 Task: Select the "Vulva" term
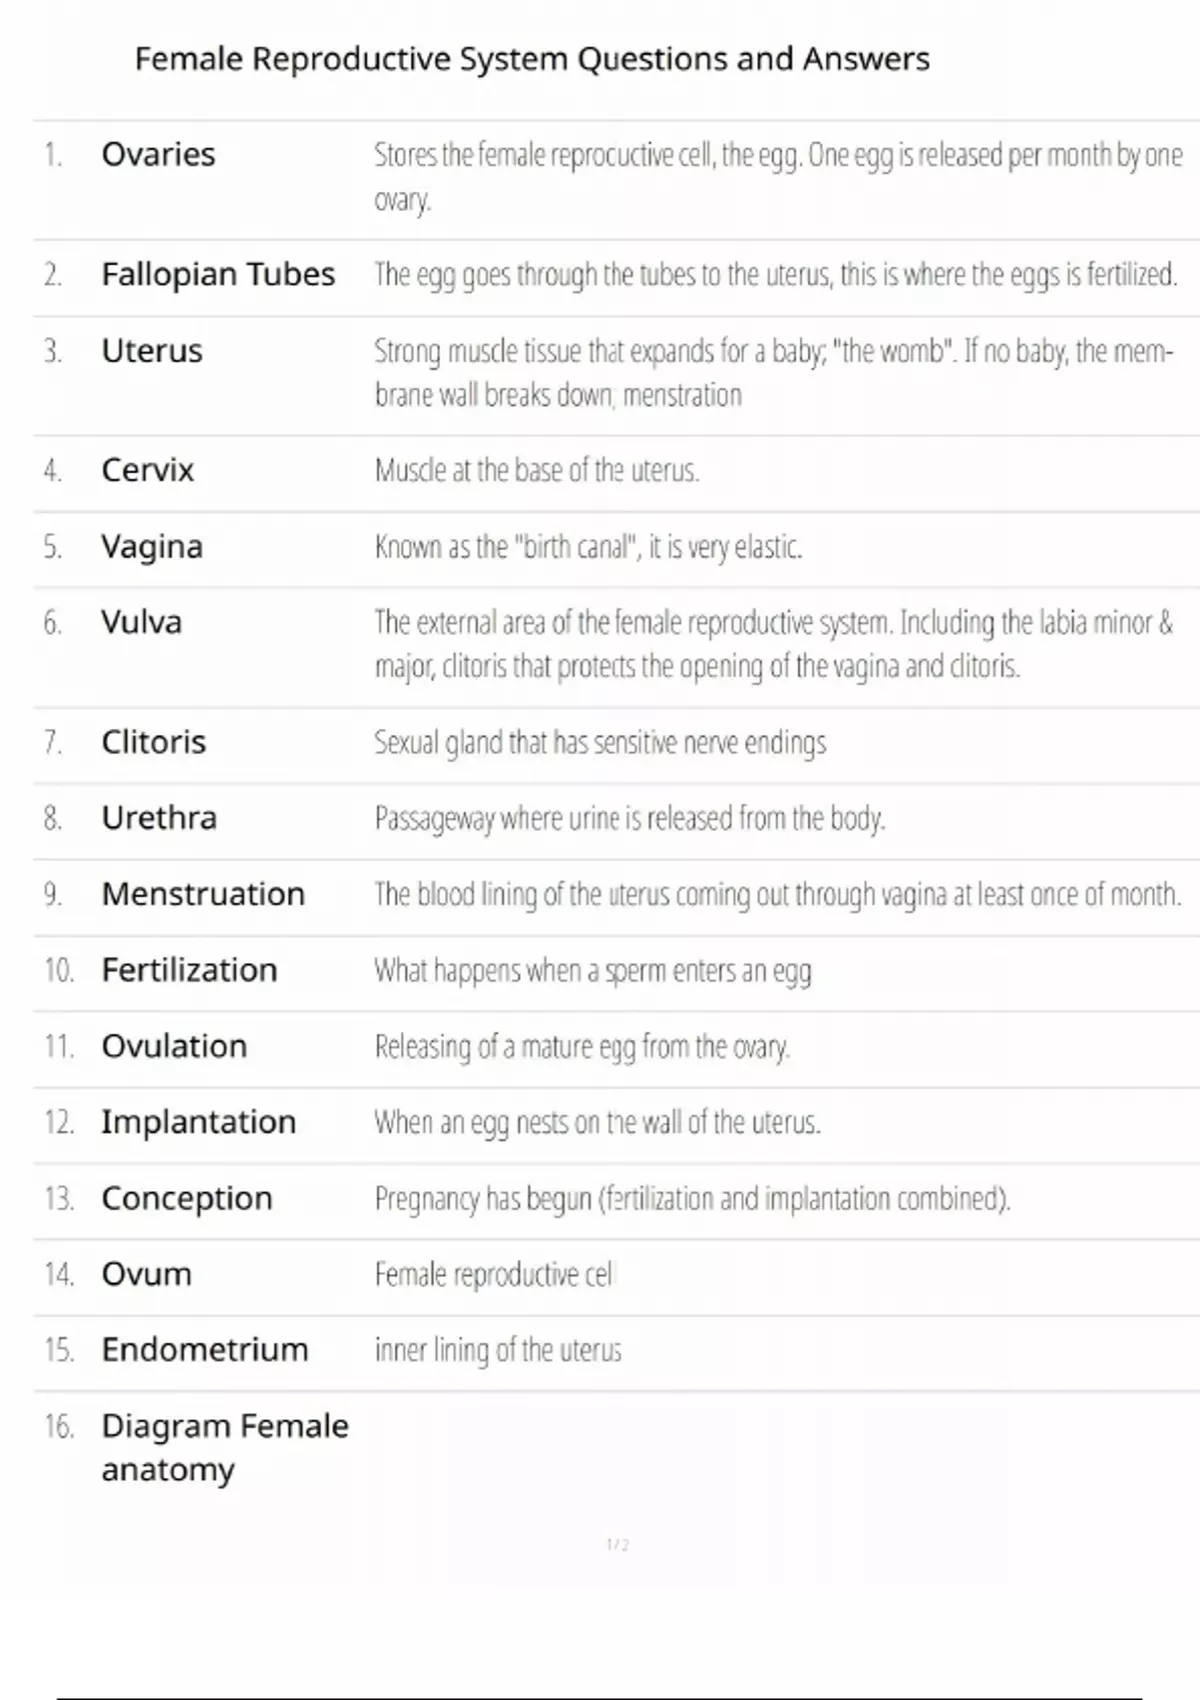tap(142, 622)
